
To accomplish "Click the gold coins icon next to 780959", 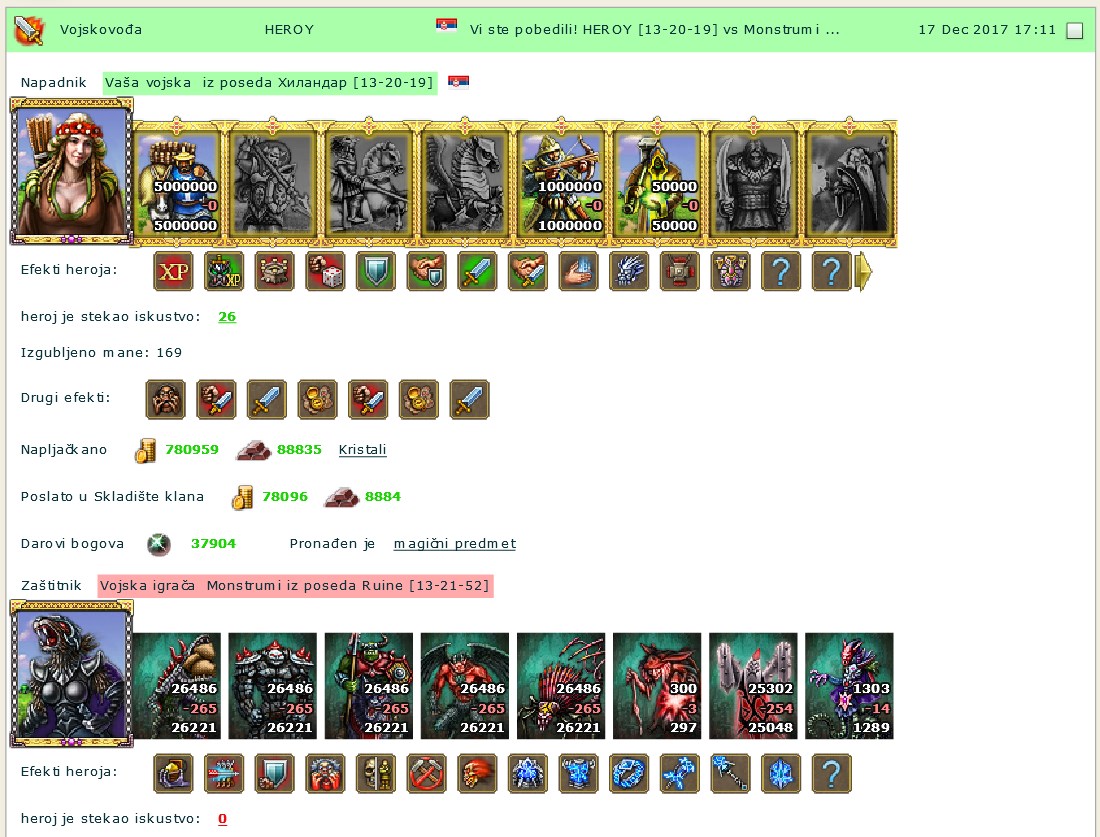I will [145, 450].
